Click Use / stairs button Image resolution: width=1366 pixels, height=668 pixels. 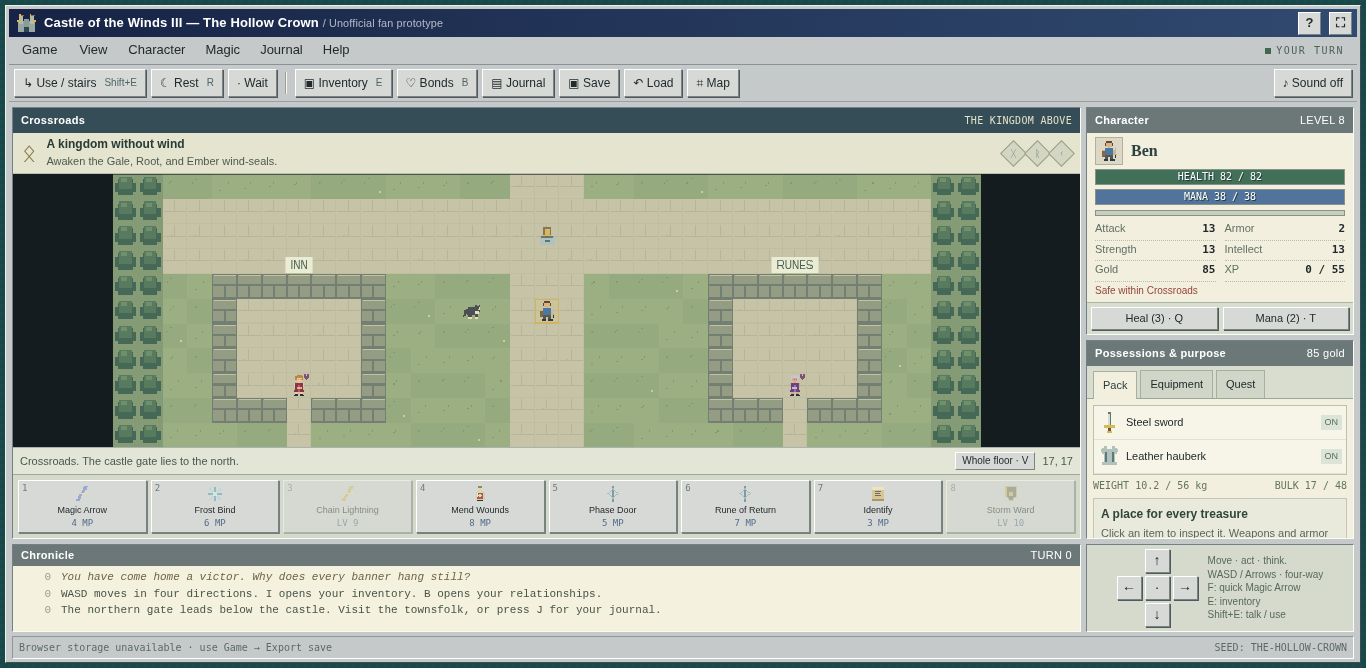pos(80,83)
